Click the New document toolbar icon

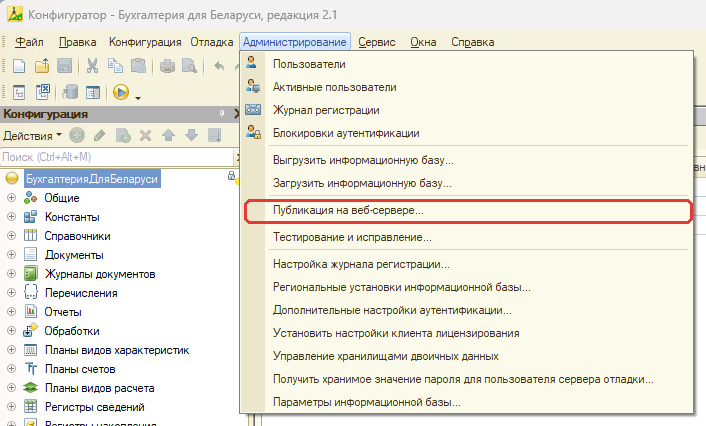(19, 66)
